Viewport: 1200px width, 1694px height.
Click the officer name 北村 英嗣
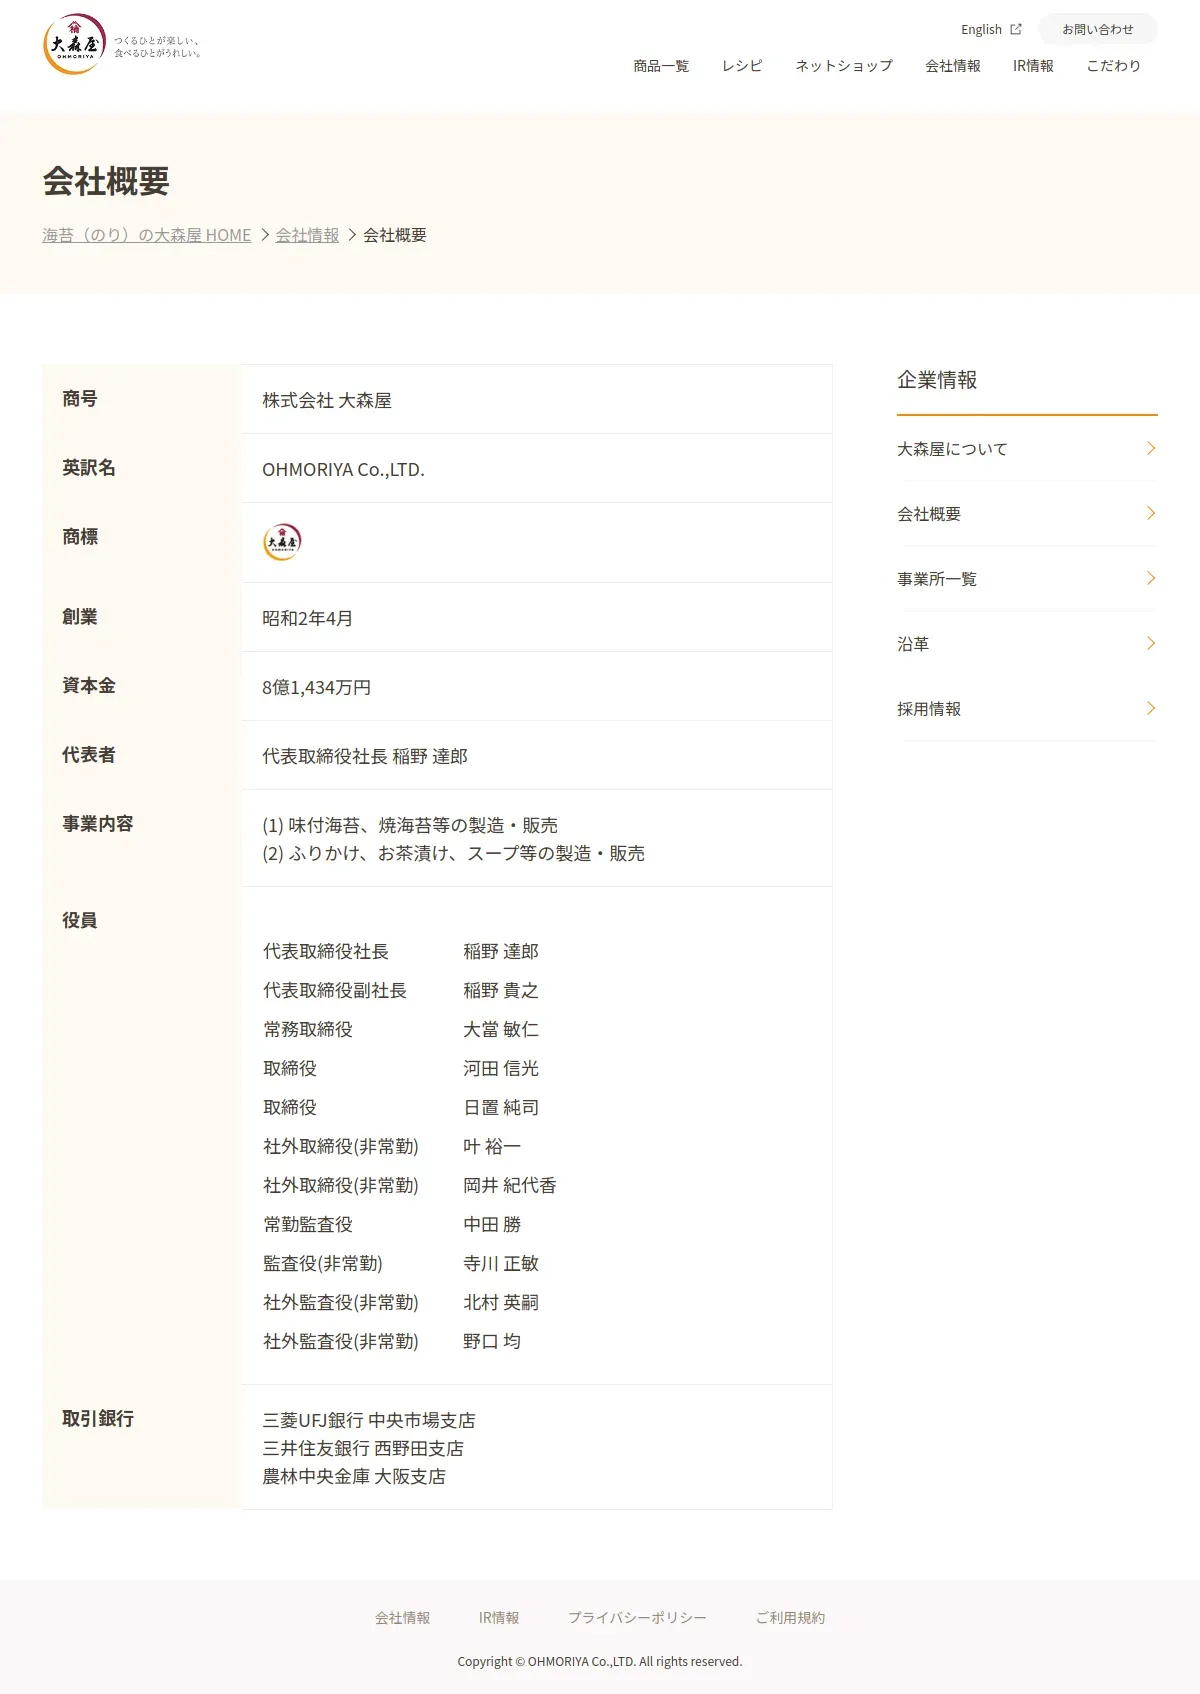501,1302
